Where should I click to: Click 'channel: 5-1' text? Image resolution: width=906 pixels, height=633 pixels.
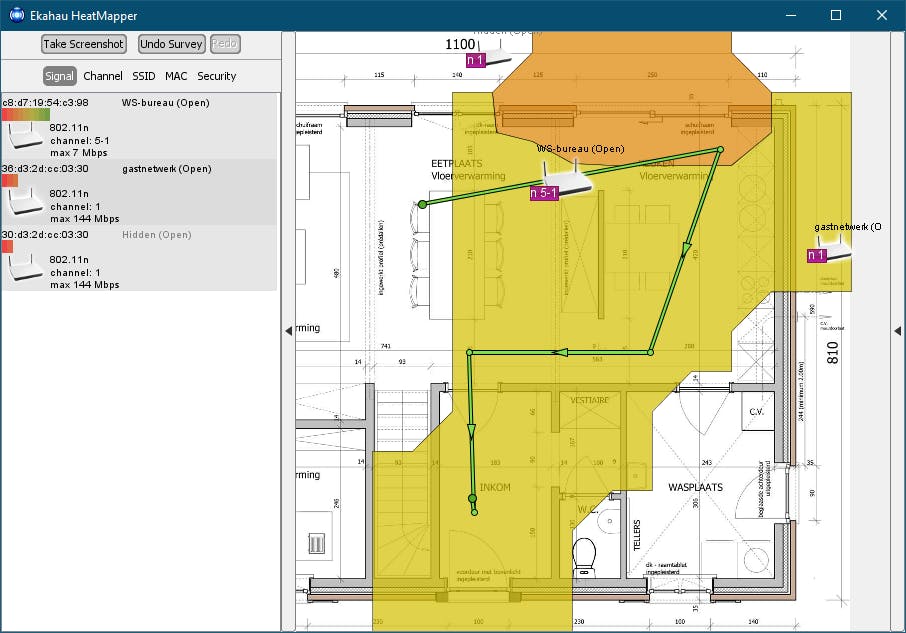tap(80, 141)
